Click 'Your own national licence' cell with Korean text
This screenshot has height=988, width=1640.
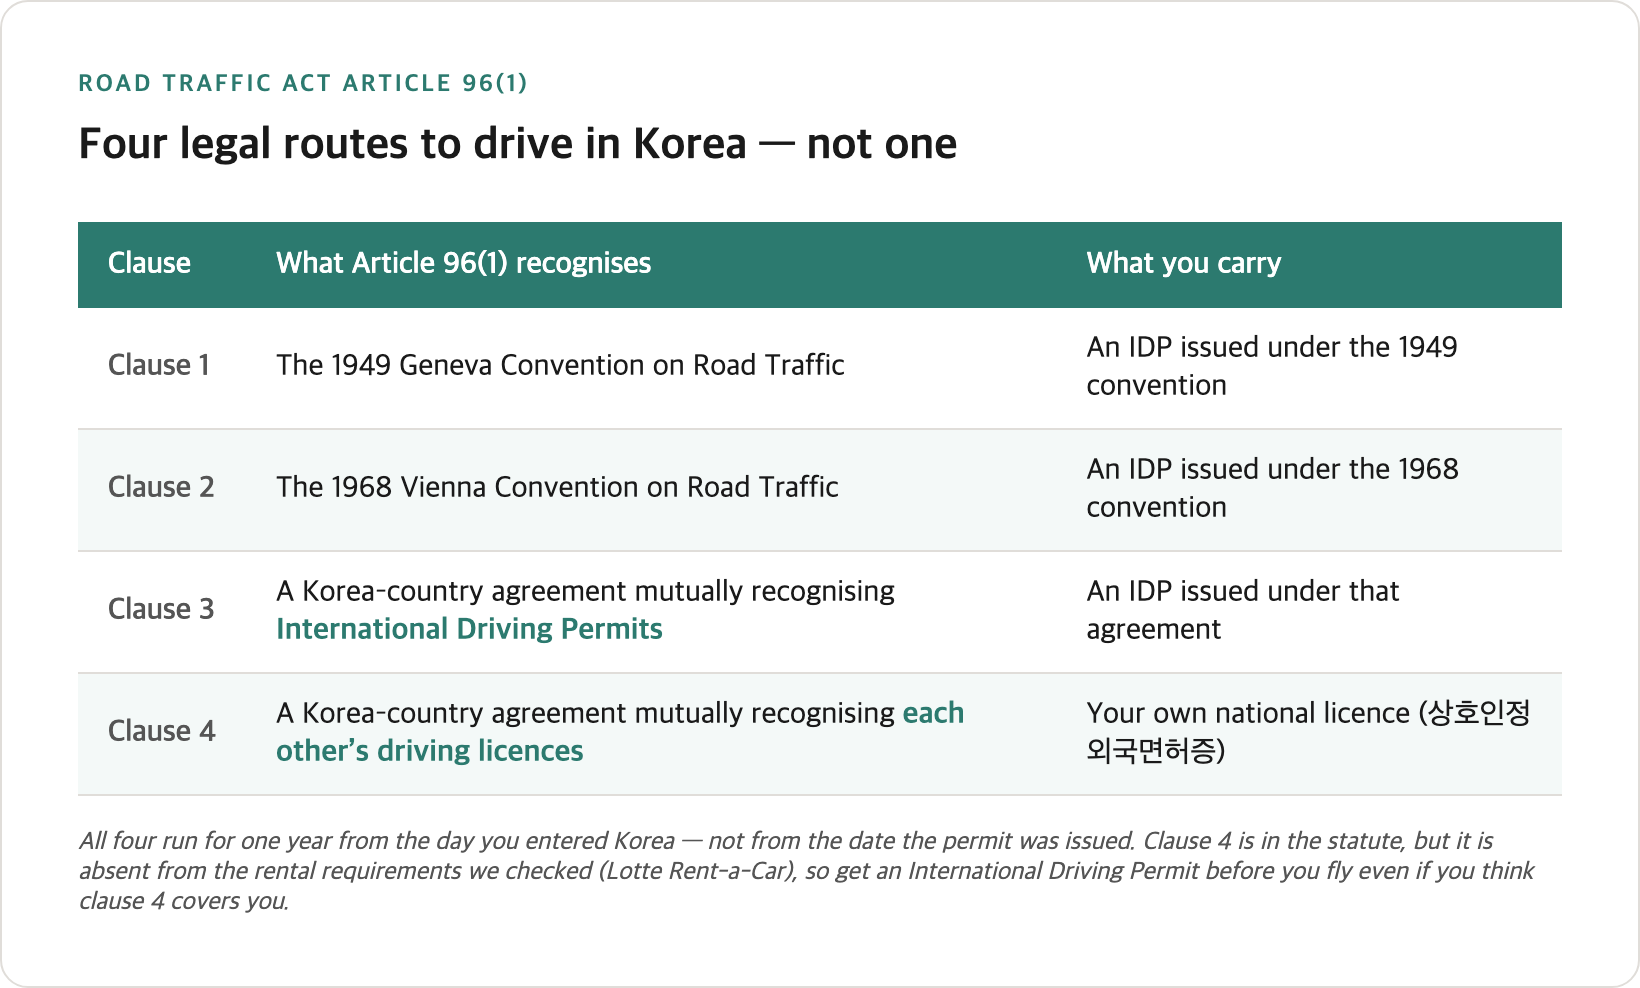(x=1308, y=732)
